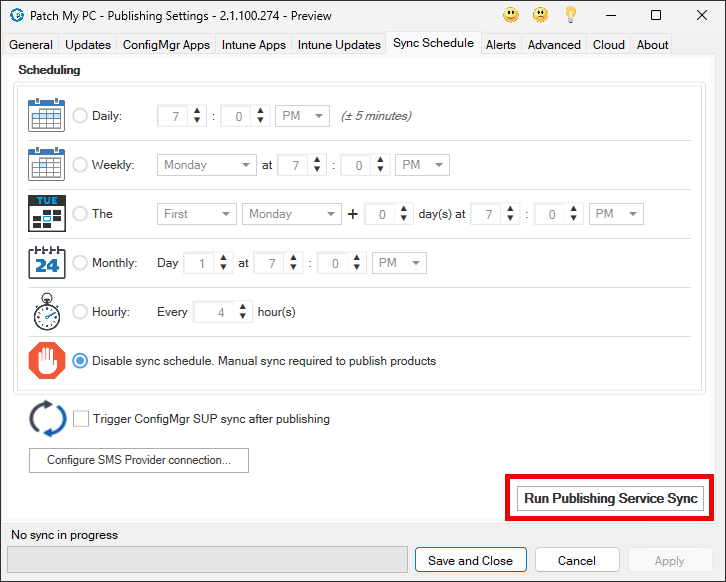Open the Weekly AM/PM dropdown
The height and width of the screenshot is (582, 726).
[422, 165]
